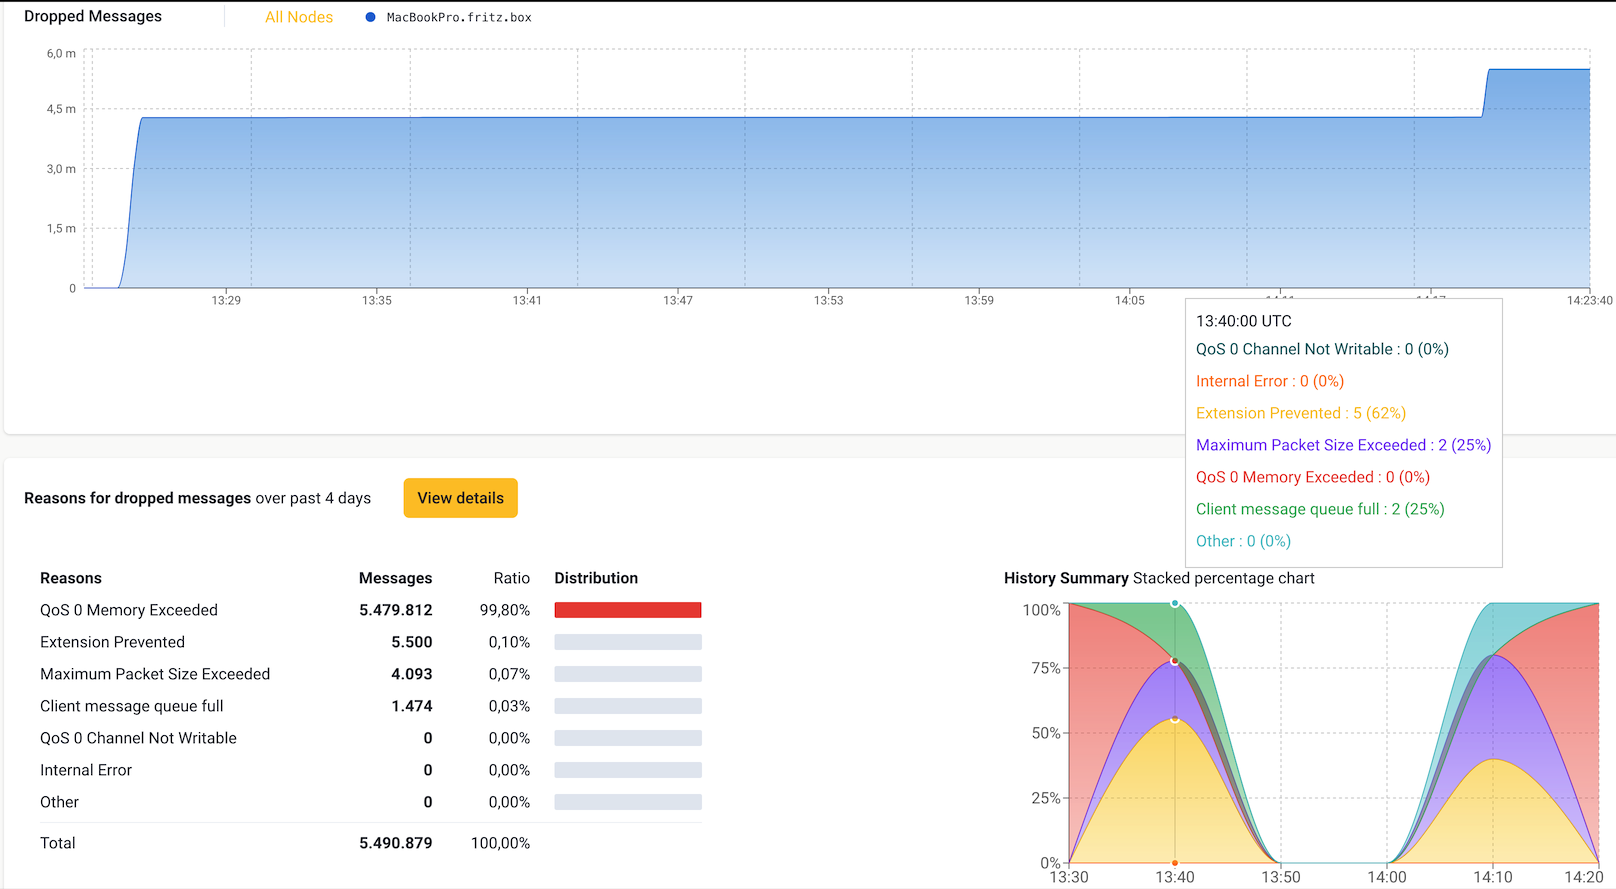Viewport: 1616px width, 889px height.
Task: Click the 5.500 messages value
Action: pyautogui.click(x=412, y=642)
